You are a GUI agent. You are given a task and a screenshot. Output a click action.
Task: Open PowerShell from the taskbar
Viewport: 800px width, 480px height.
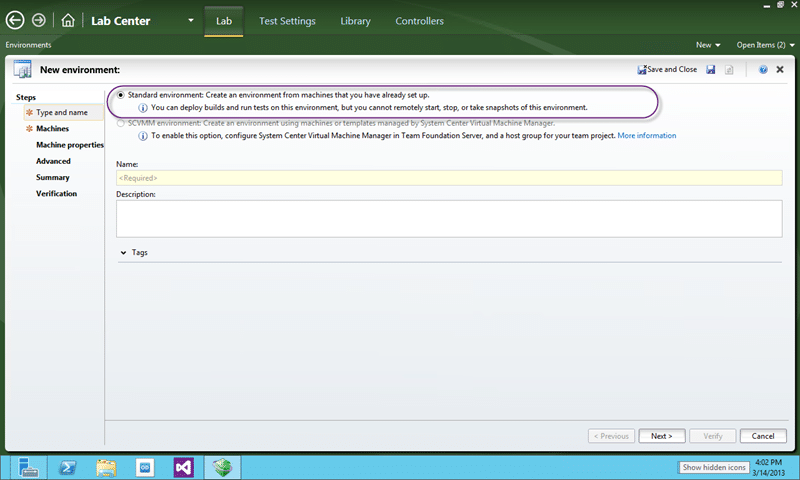pyautogui.click(x=67, y=467)
